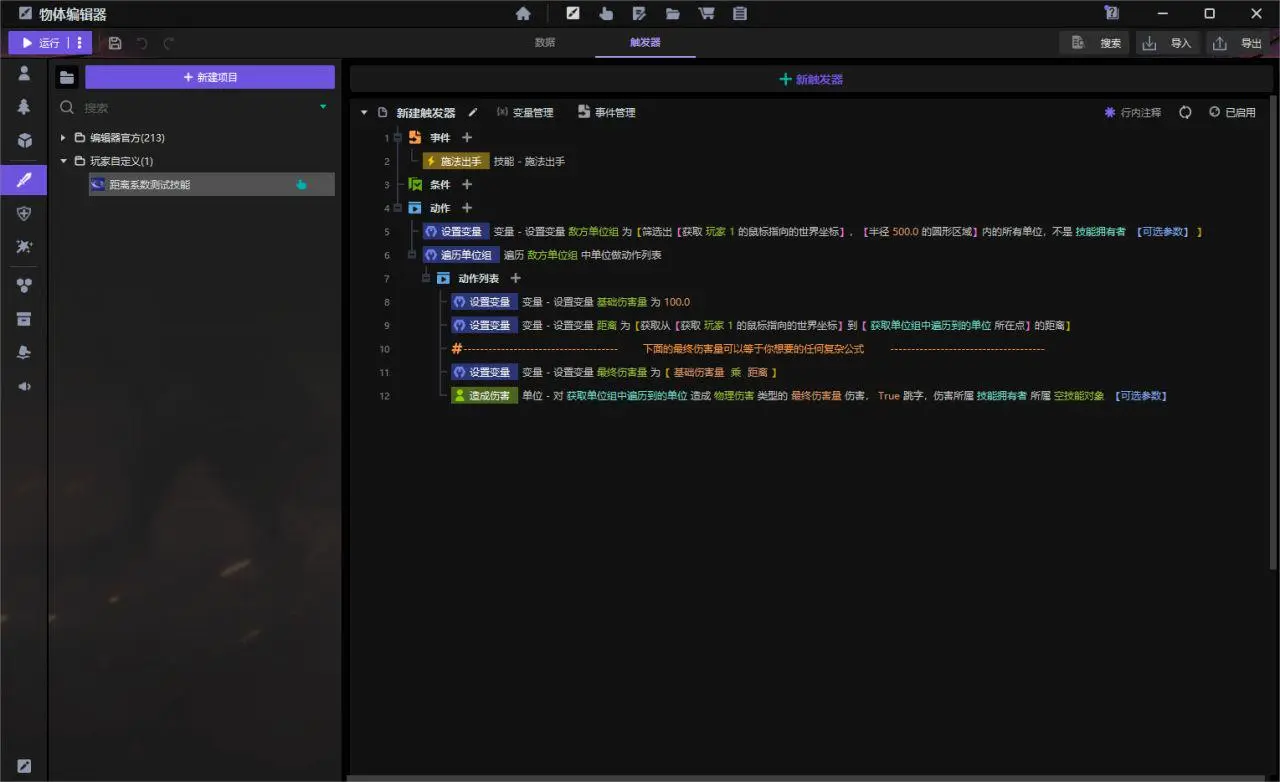
Task: Click the save disk icon
Action: tap(115, 43)
